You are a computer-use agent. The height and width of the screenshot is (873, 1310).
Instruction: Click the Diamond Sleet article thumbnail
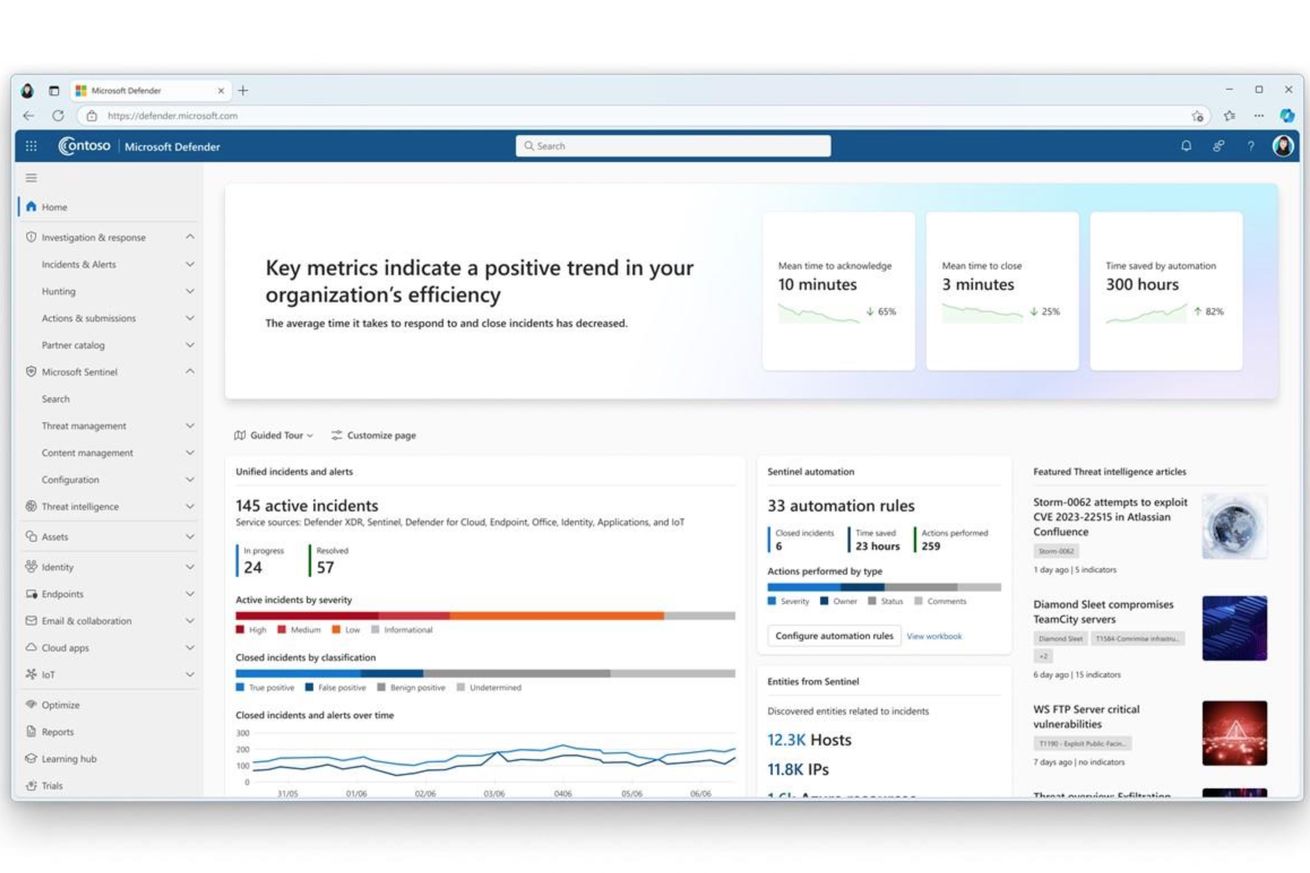point(1234,628)
